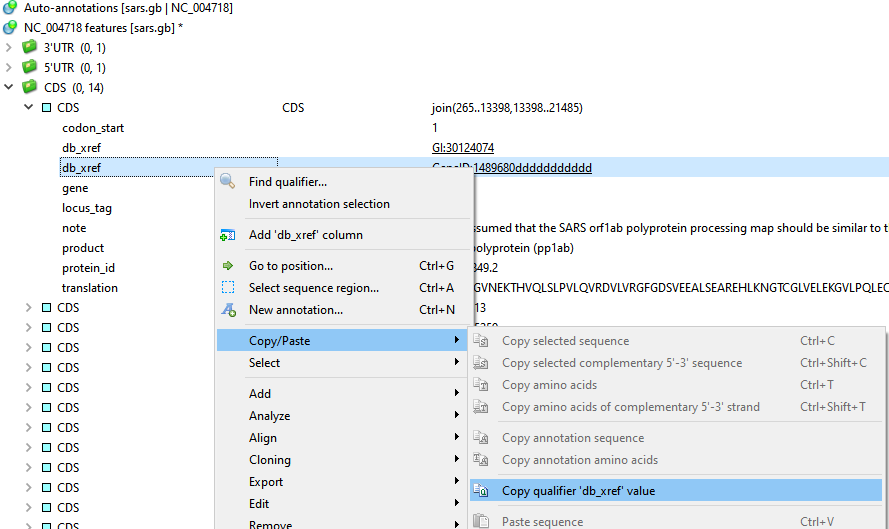
Task: Select the protein_id qualifier row
Action: pyautogui.click(x=88, y=268)
